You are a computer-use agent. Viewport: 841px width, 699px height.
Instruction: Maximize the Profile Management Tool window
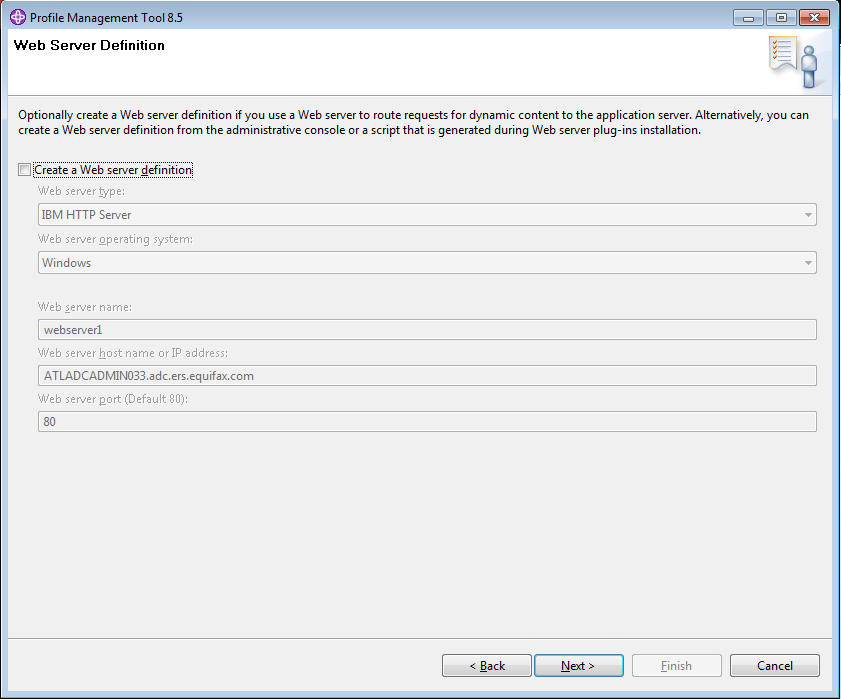(780, 17)
